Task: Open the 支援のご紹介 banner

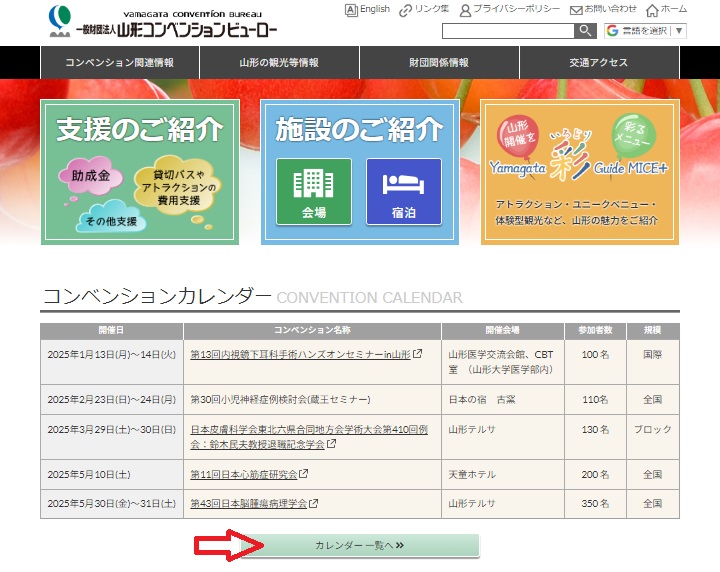Action: [x=139, y=171]
